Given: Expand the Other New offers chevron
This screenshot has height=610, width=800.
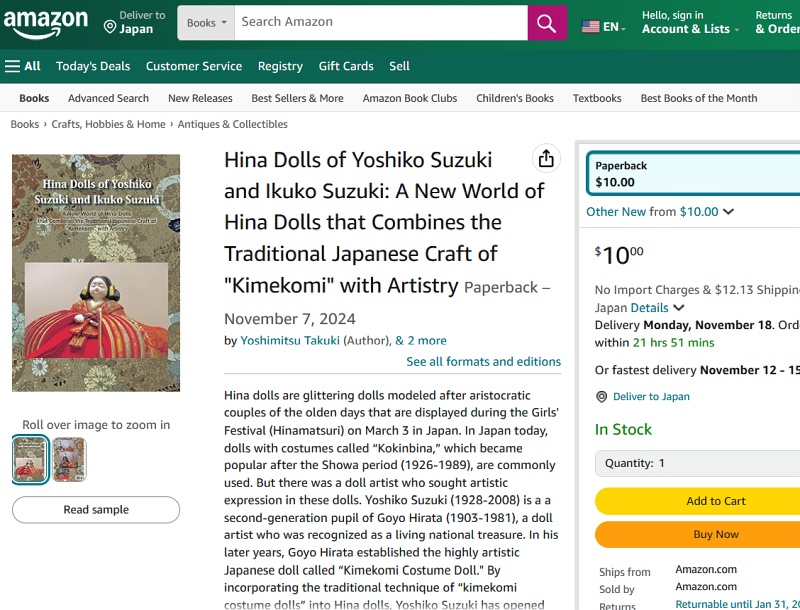Looking at the screenshot, I should coord(728,212).
